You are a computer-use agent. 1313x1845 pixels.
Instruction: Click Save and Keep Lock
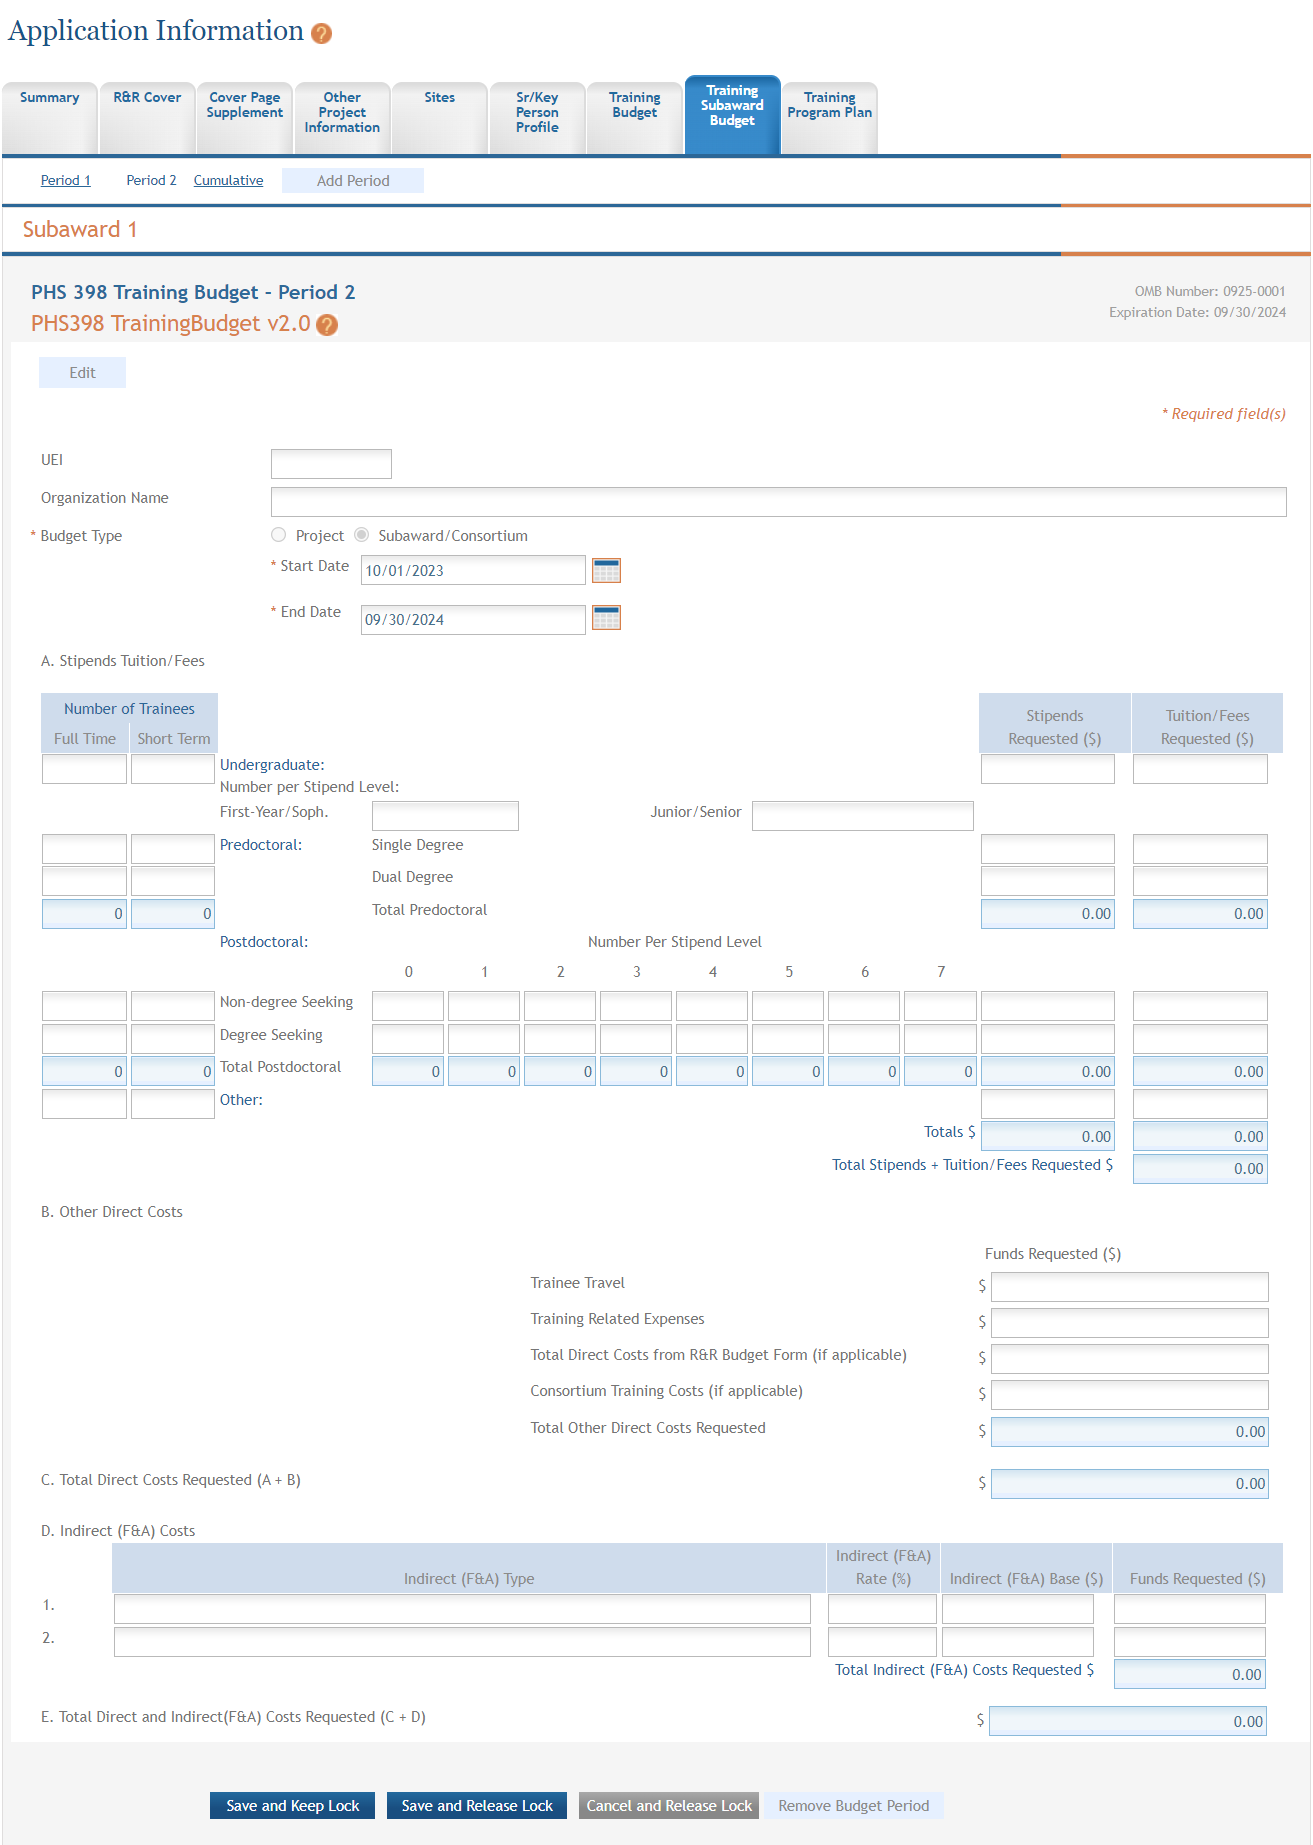(292, 1805)
